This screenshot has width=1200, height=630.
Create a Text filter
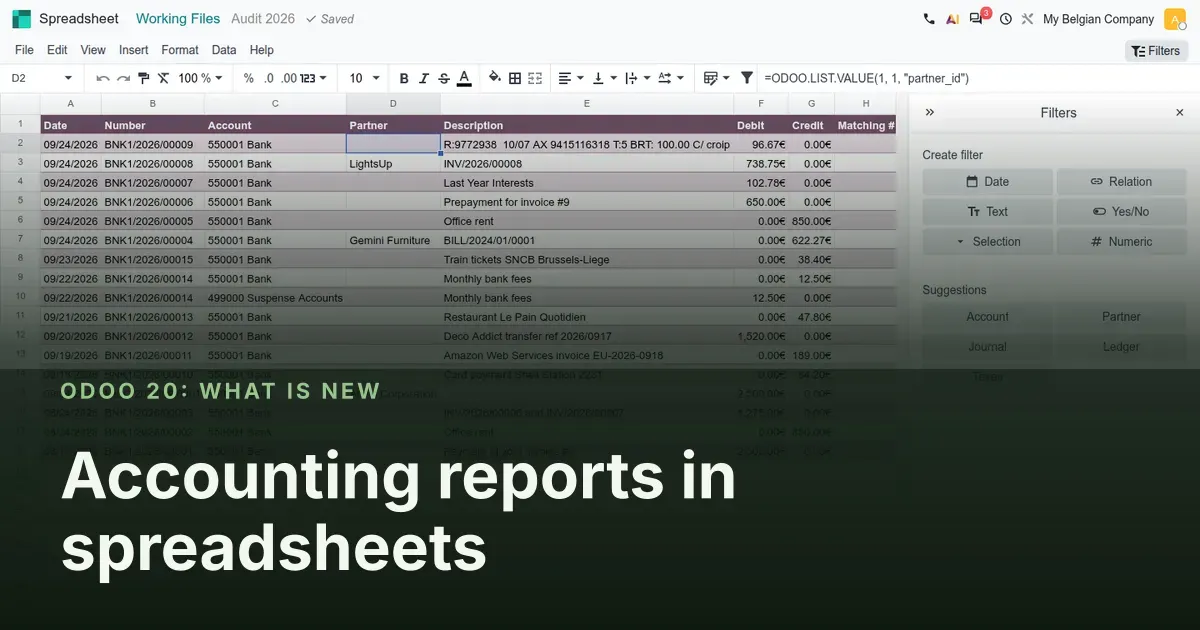[987, 212]
